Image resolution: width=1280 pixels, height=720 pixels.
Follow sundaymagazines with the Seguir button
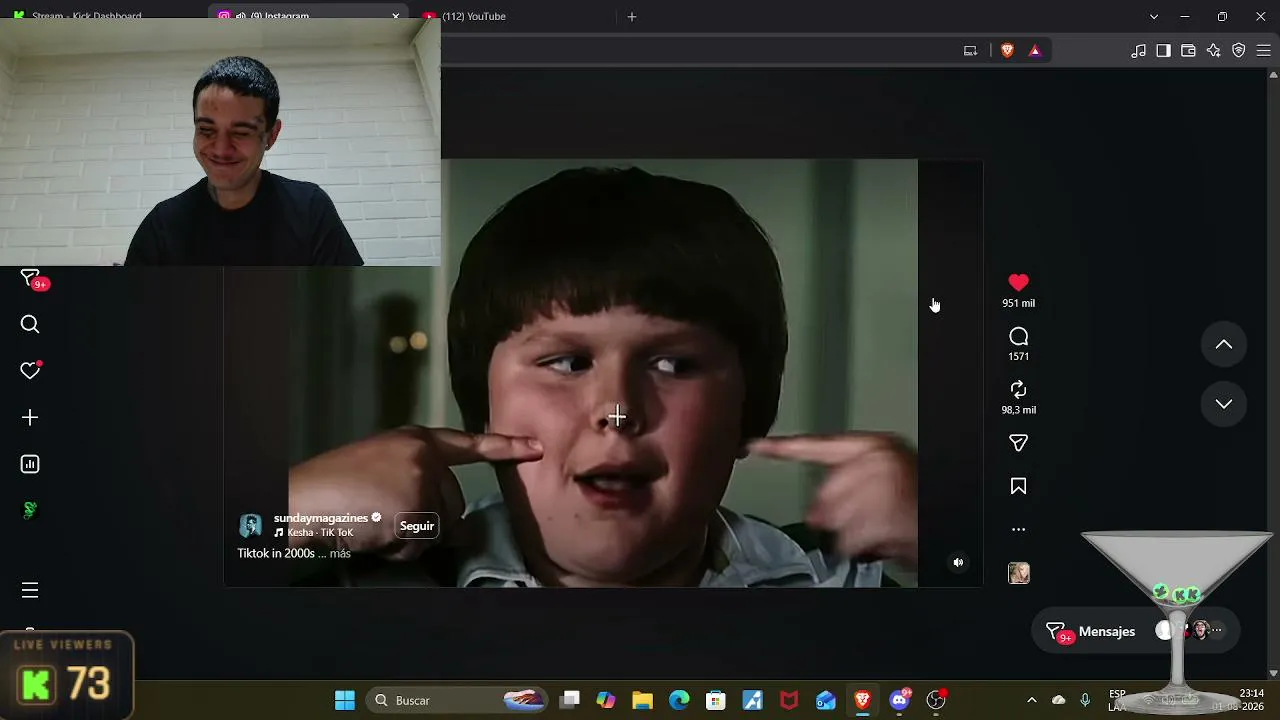pyautogui.click(x=417, y=526)
